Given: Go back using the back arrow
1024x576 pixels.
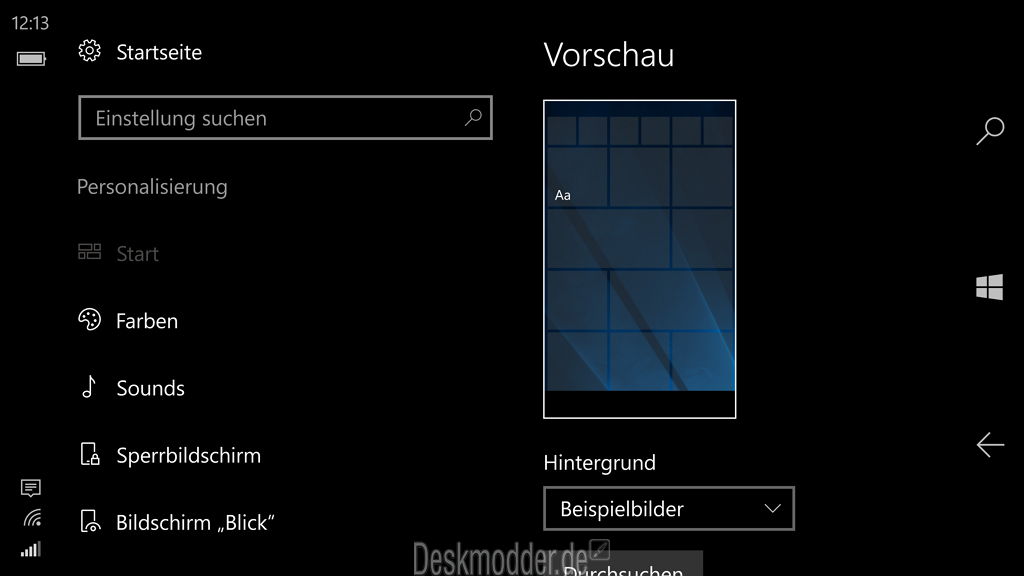Looking at the screenshot, I should [989, 445].
